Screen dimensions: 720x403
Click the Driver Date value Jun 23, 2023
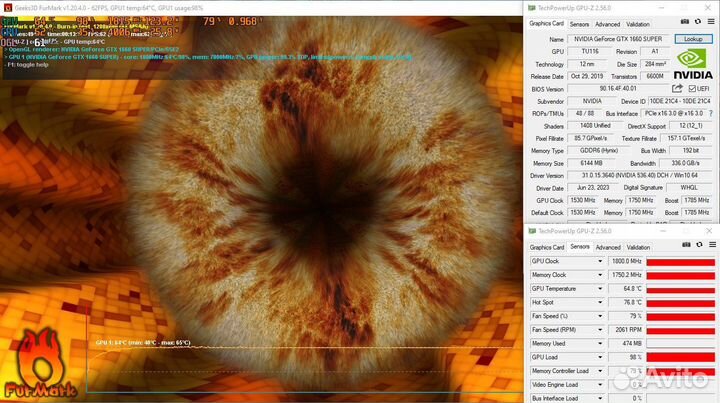click(x=593, y=188)
